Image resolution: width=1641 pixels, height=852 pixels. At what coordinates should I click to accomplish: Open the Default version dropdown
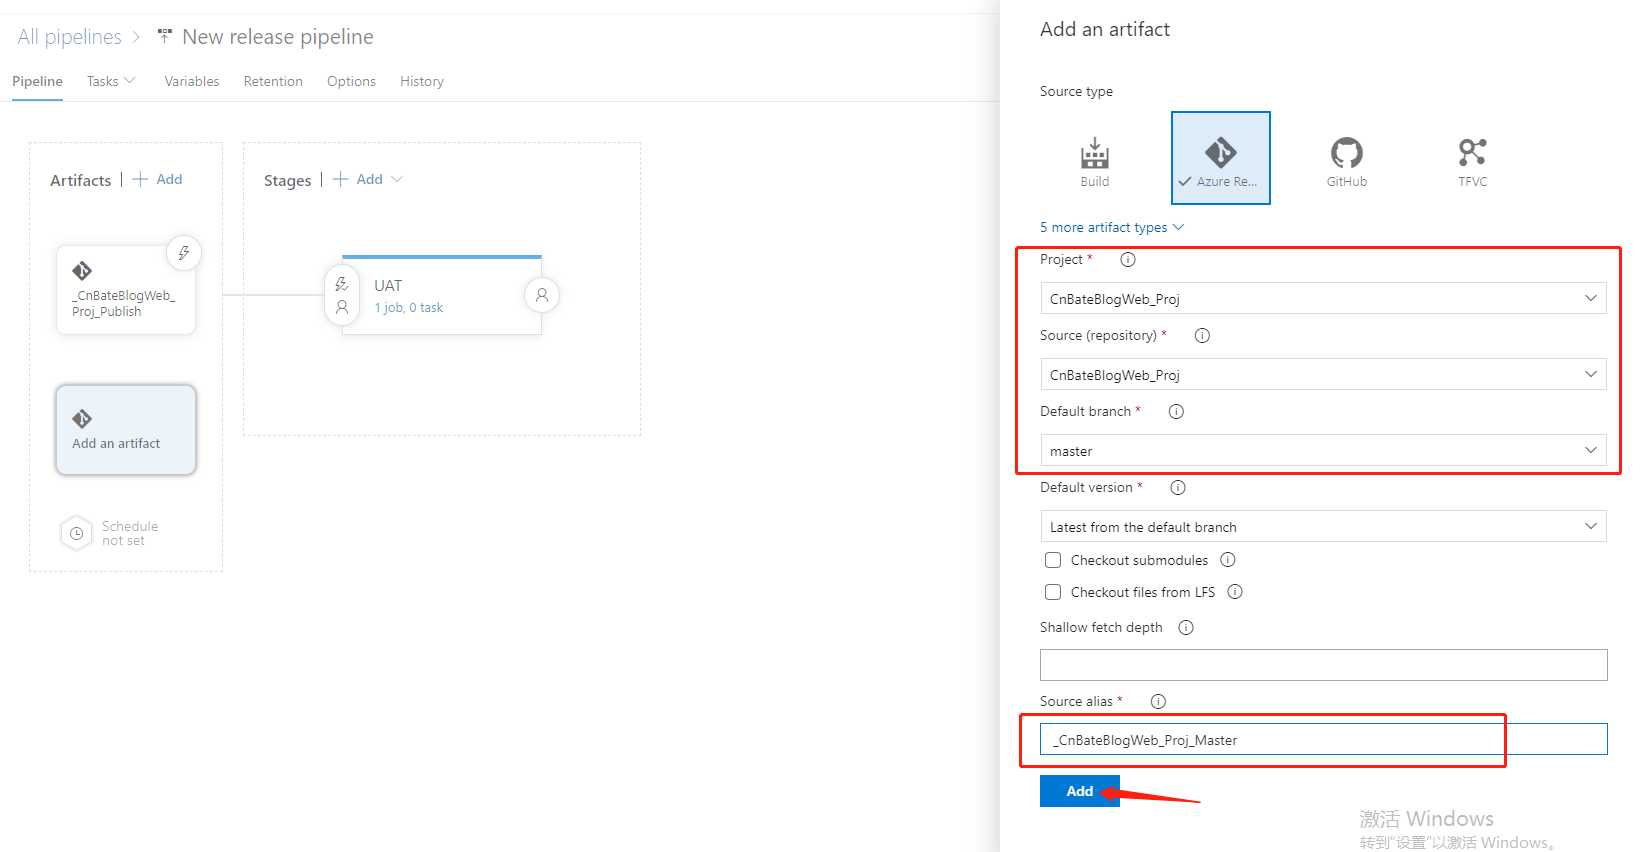(1323, 526)
